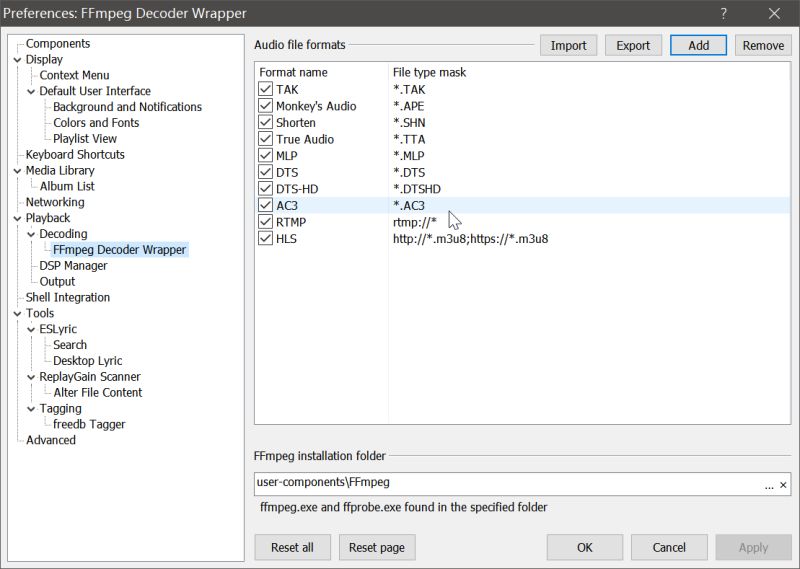Collapse the Display tree node
800x569 pixels.
pyautogui.click(x=17, y=60)
